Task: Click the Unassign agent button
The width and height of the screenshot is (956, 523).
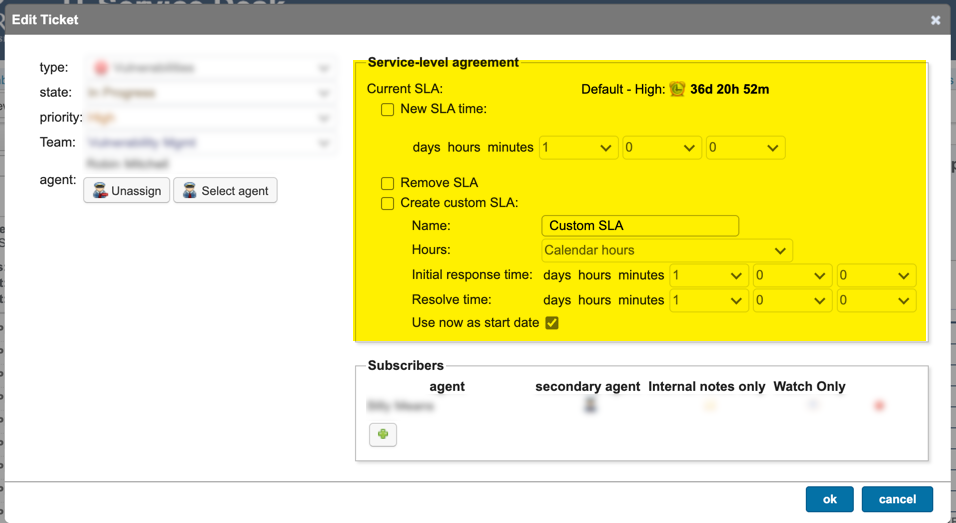Action: [x=126, y=191]
